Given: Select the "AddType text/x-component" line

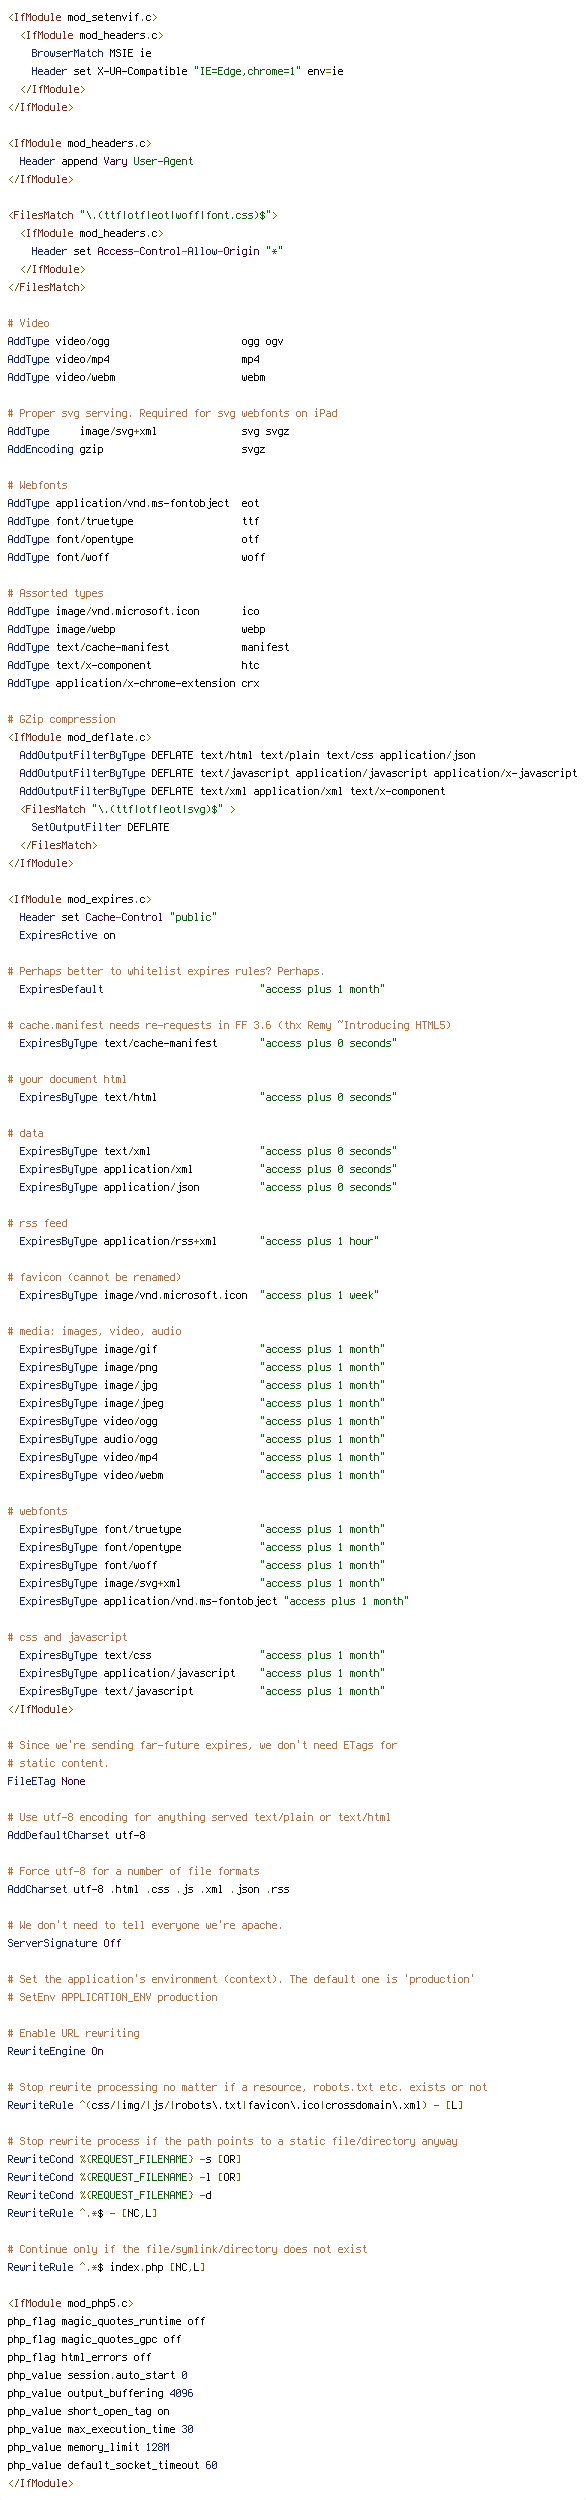Looking at the screenshot, I should click(x=133, y=665).
